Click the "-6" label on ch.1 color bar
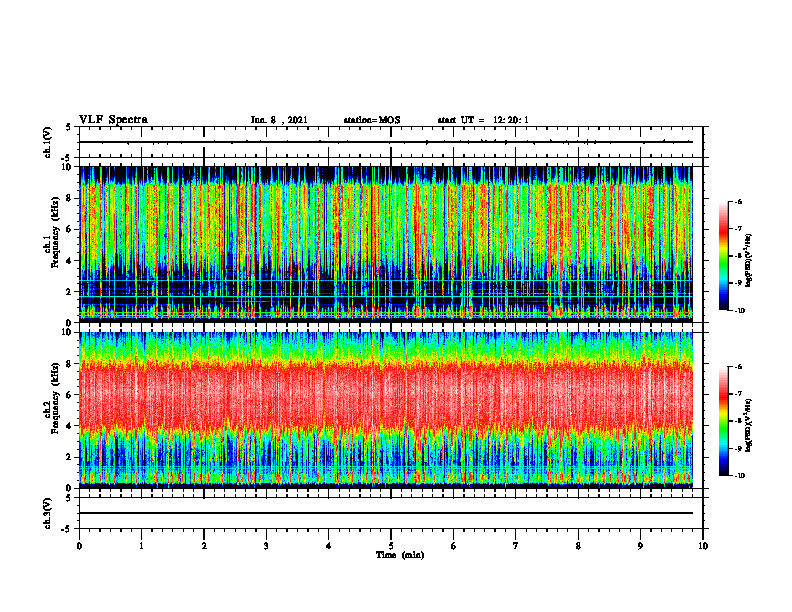This screenshot has height=612, width=792. point(738,201)
